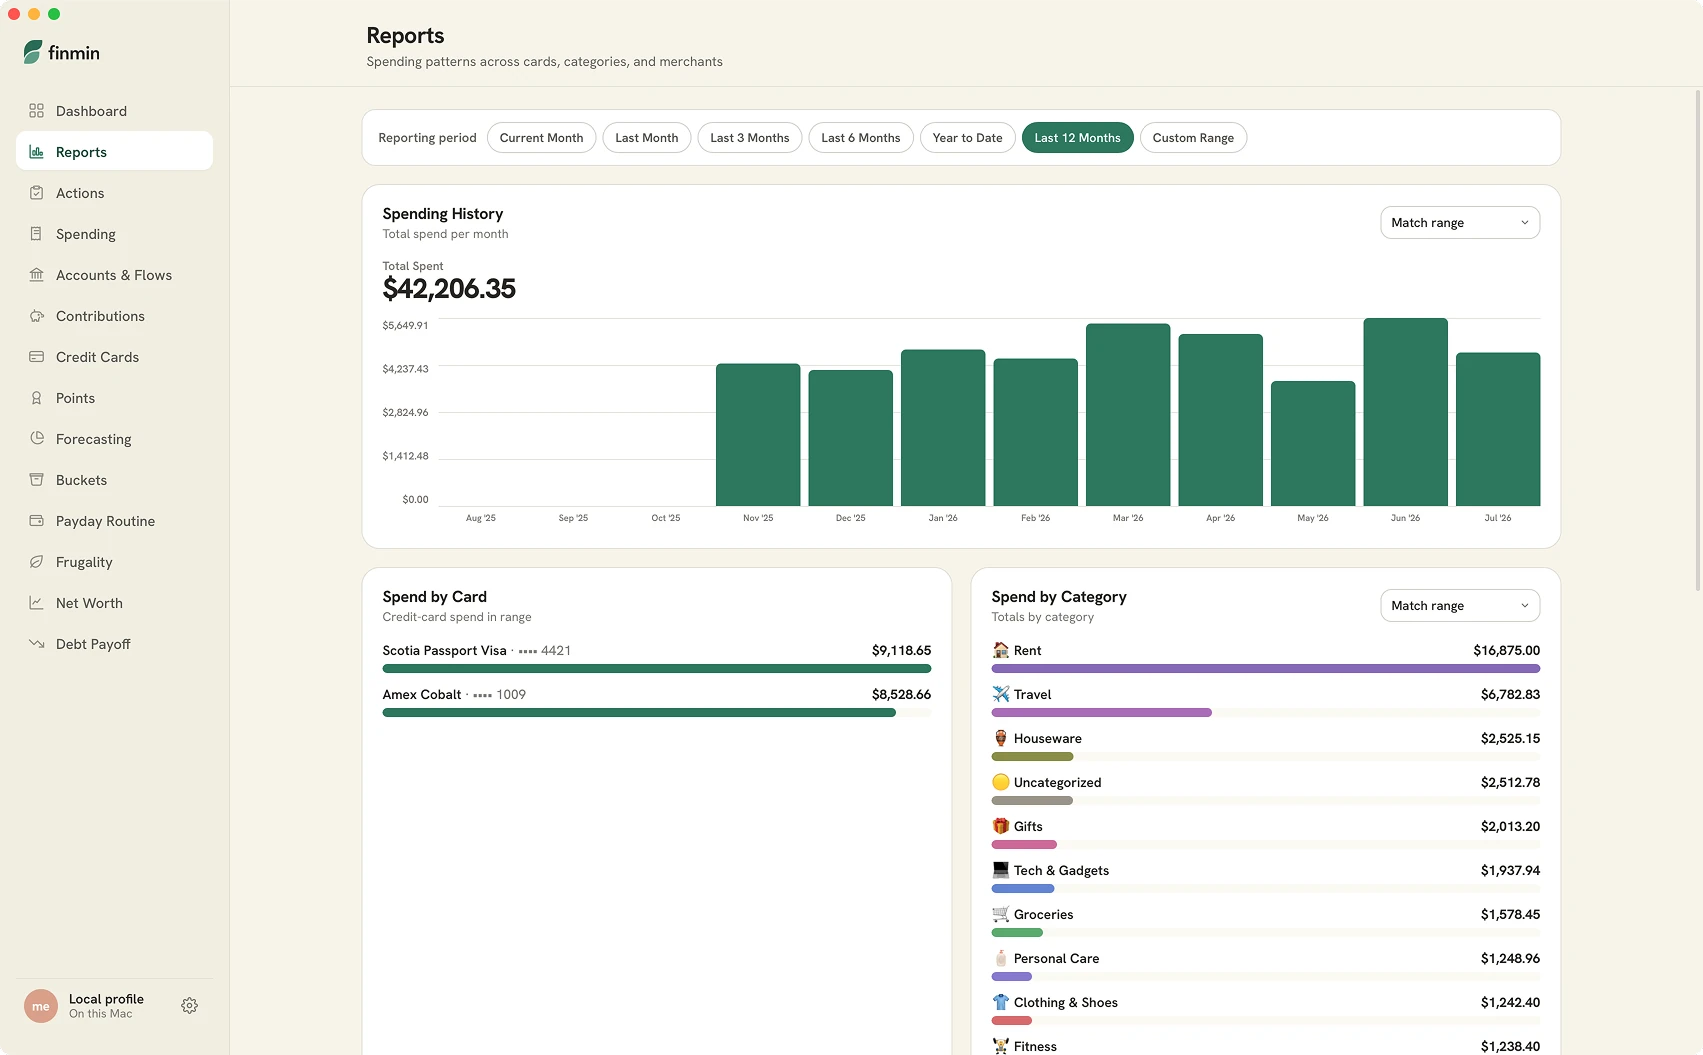
Task: Click the Frugality leaf icon
Action: point(36,562)
